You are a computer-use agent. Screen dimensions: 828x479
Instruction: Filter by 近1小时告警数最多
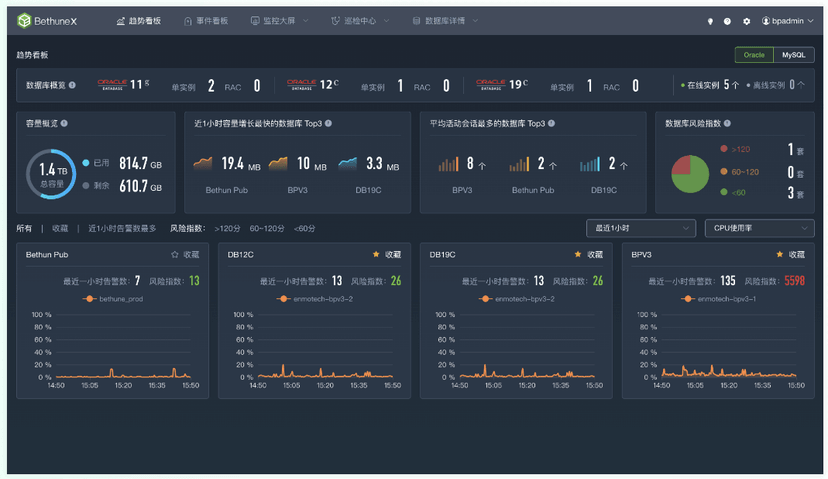coord(122,229)
